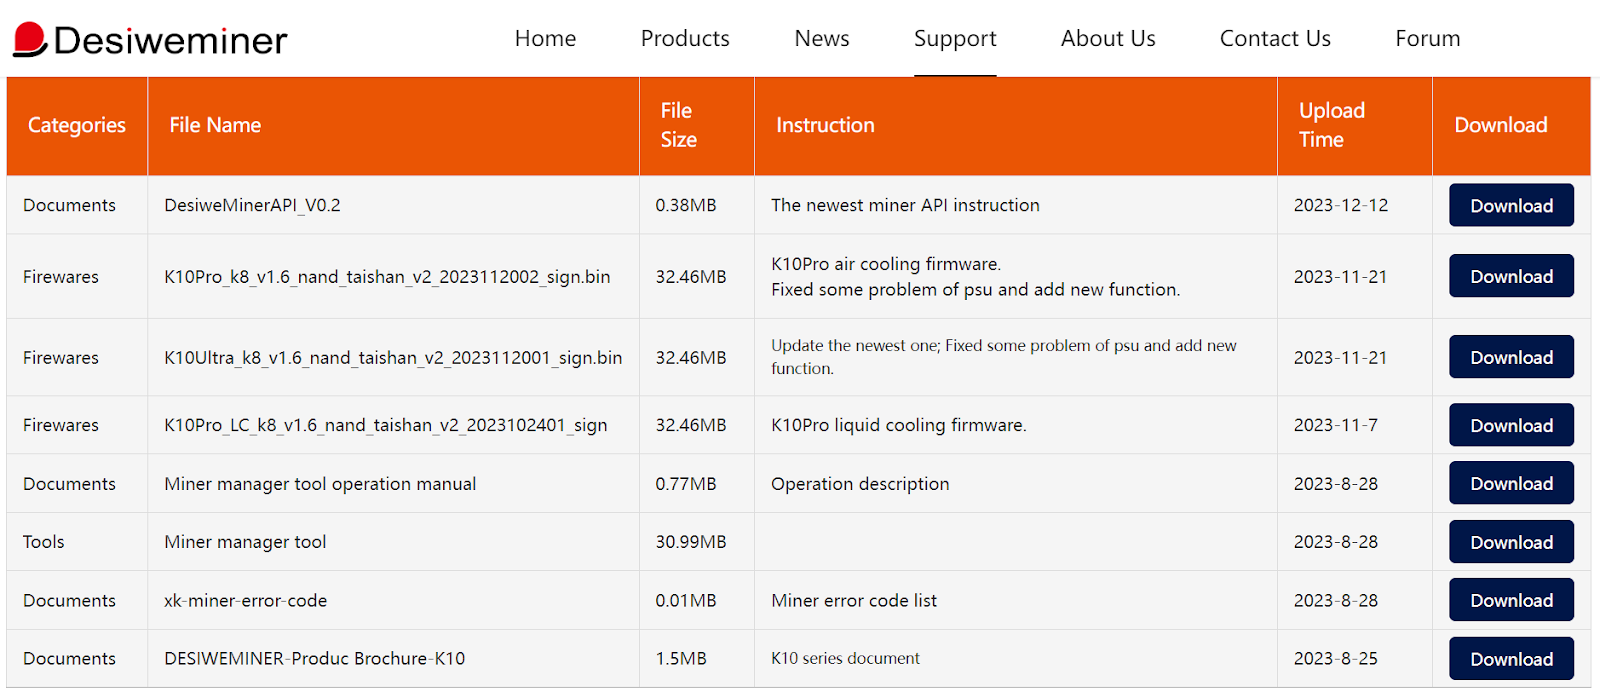Go to the News page
Viewport: 1600px width, 692px height.
821,39
